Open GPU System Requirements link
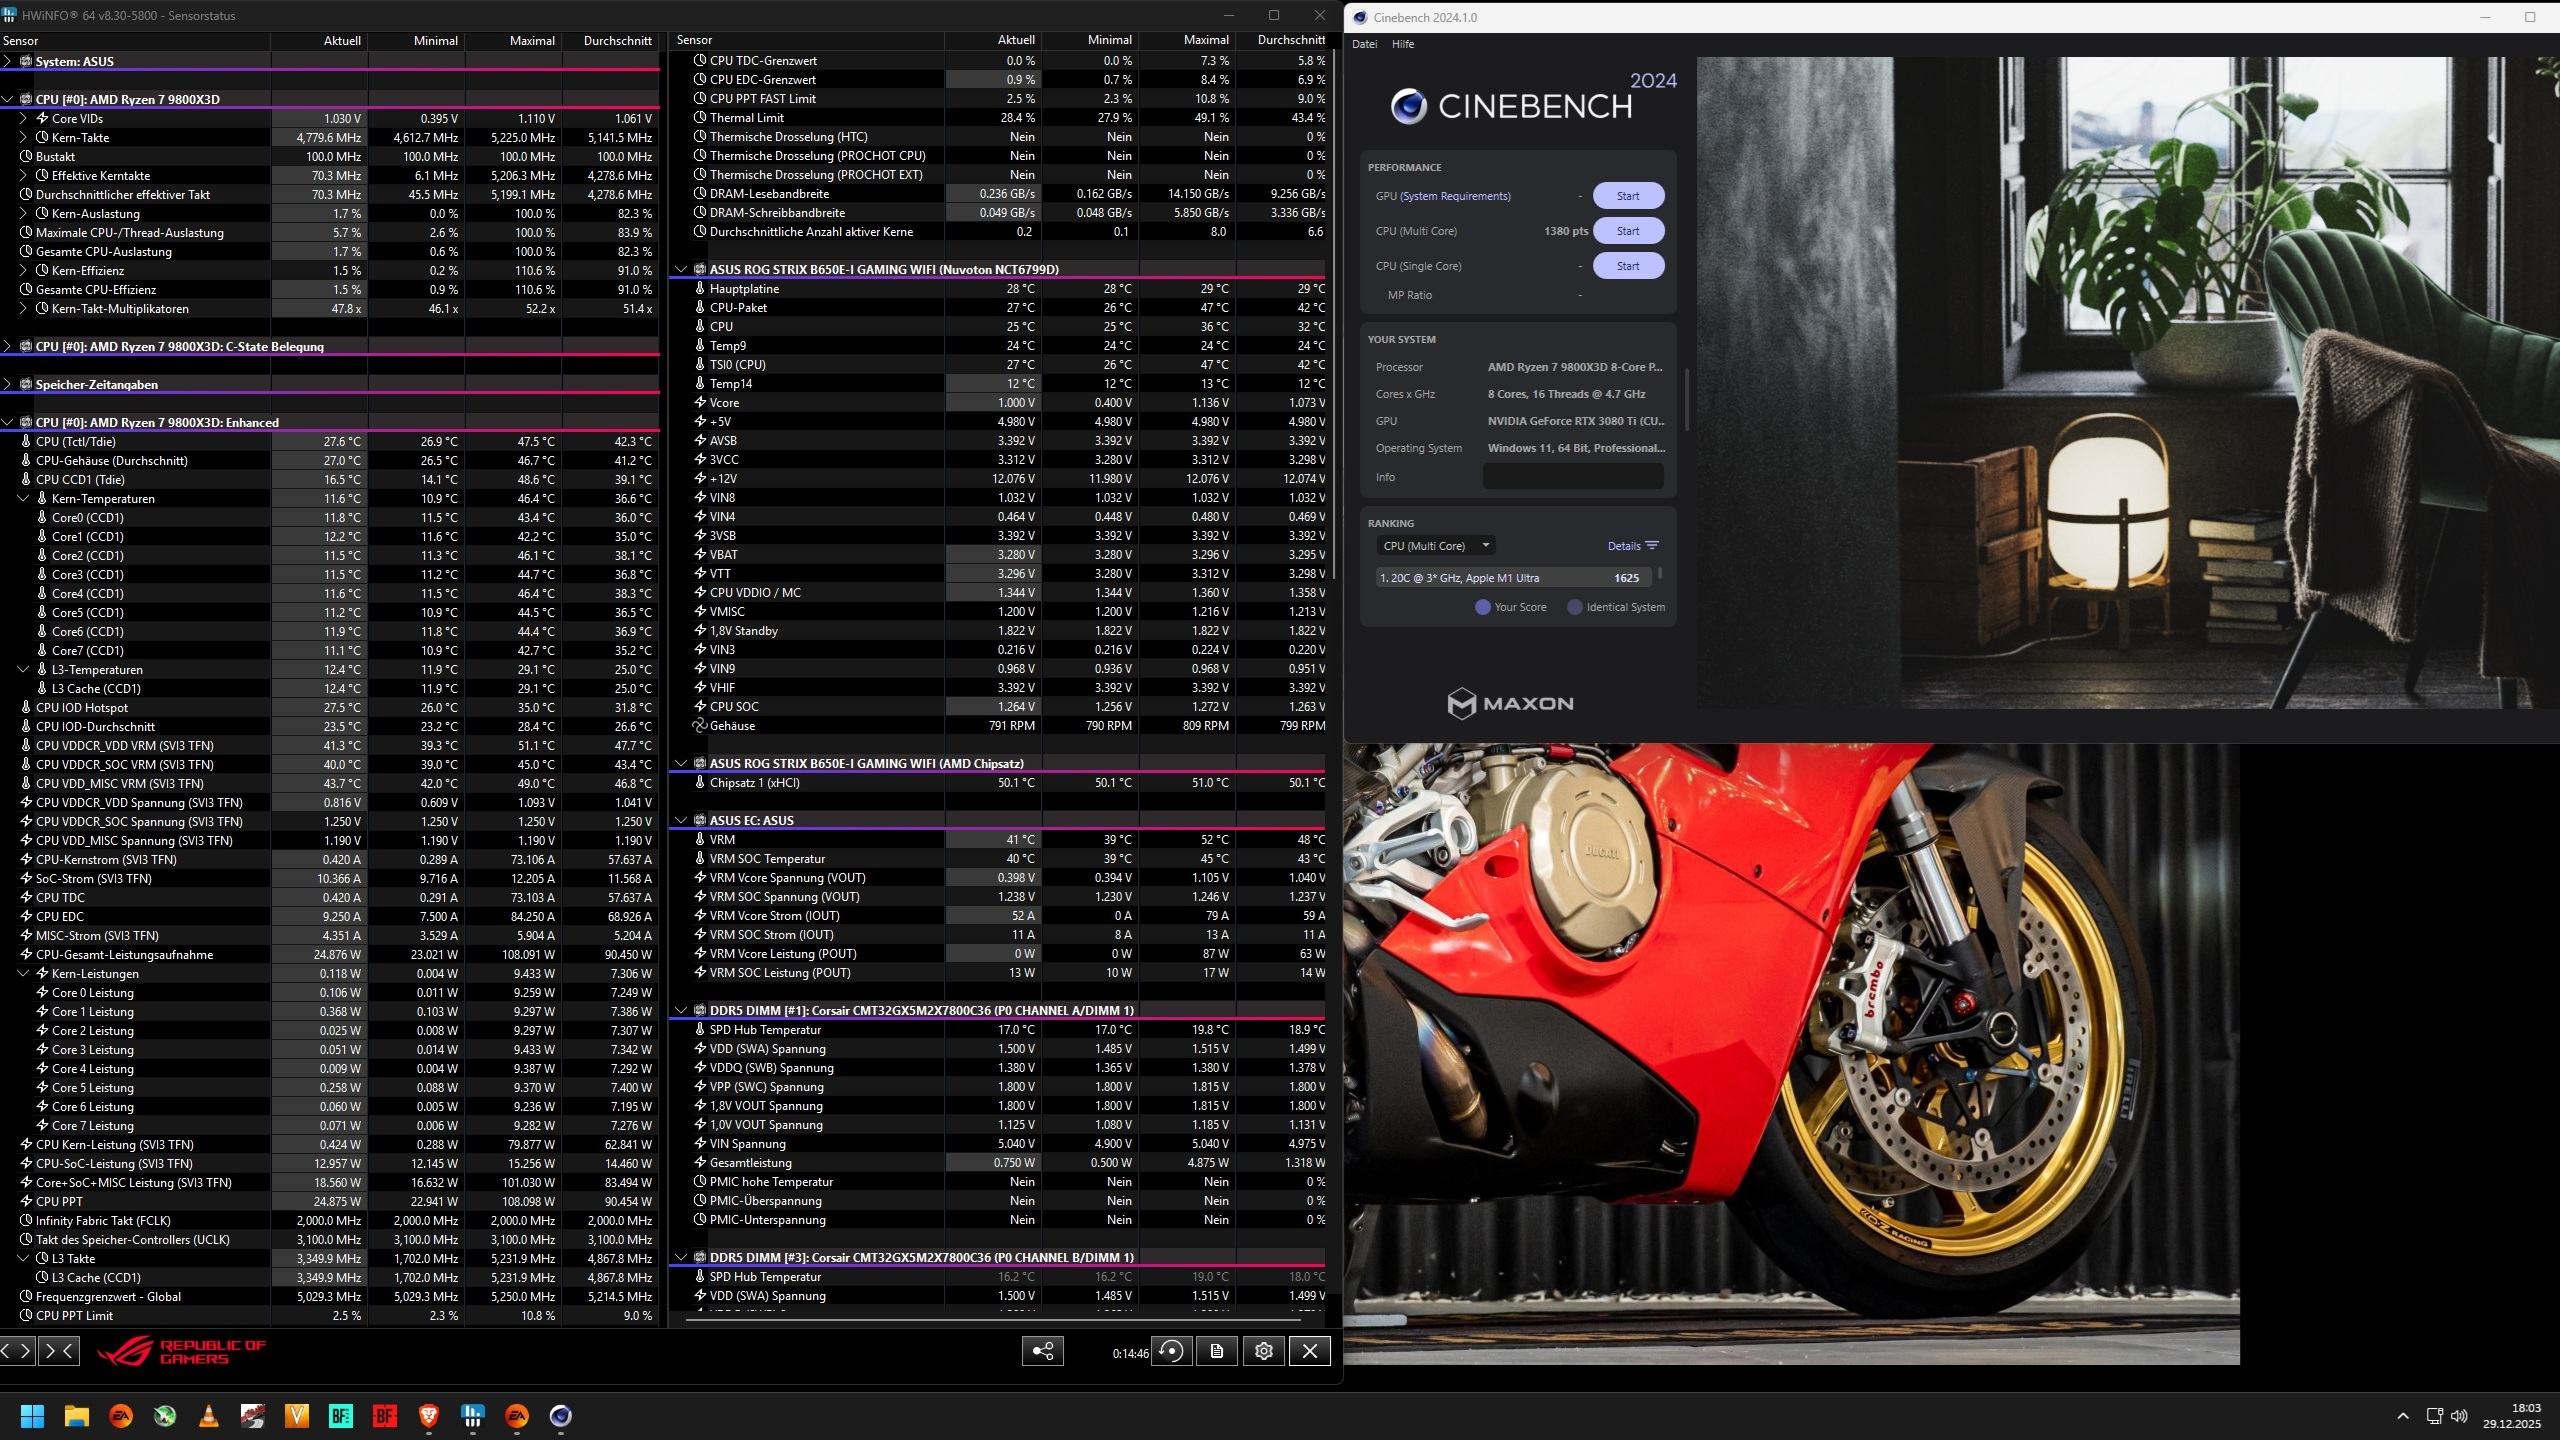This screenshot has width=2560, height=1440. point(1455,196)
